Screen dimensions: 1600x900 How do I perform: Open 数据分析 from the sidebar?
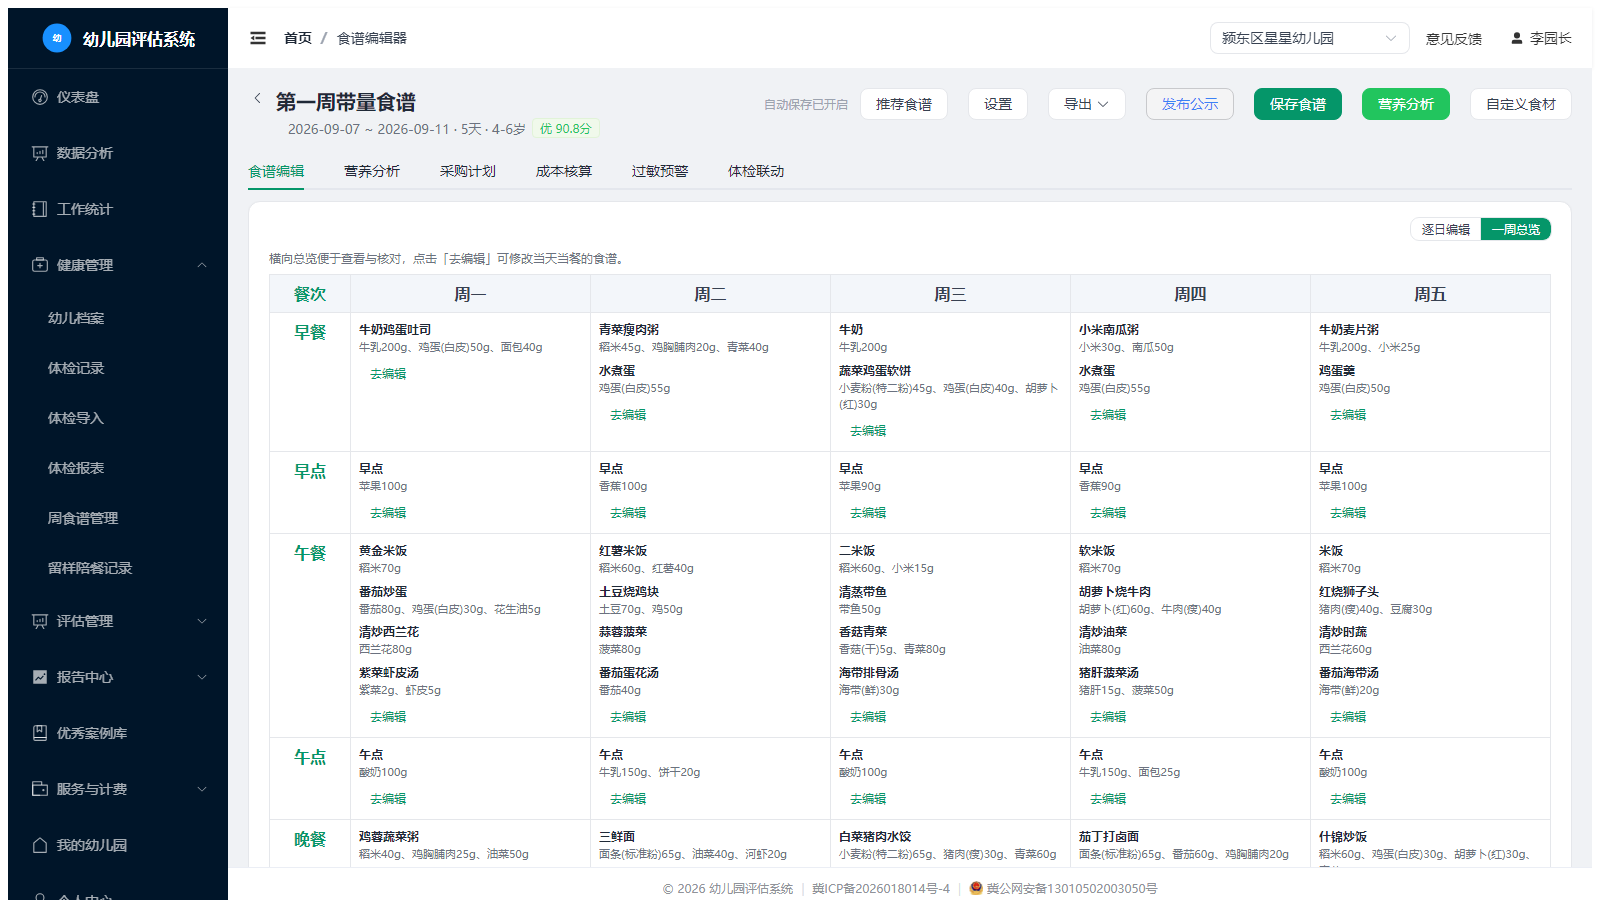click(x=118, y=153)
